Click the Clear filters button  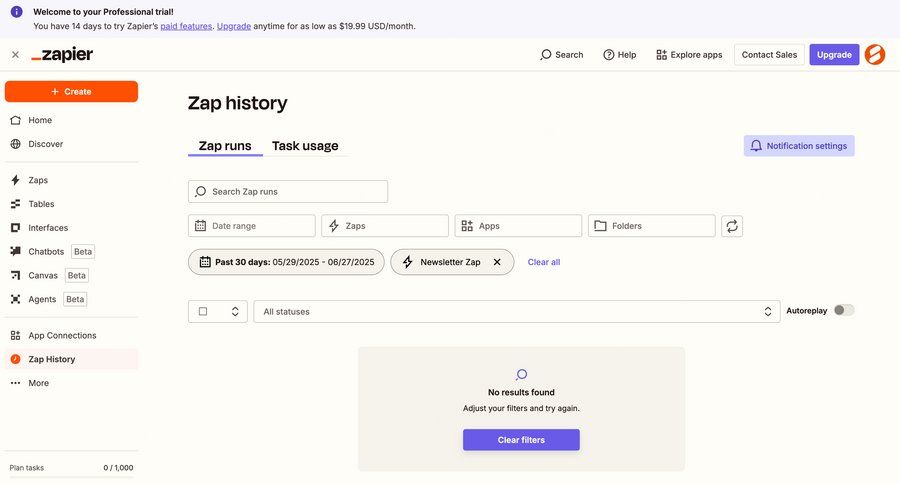point(521,440)
